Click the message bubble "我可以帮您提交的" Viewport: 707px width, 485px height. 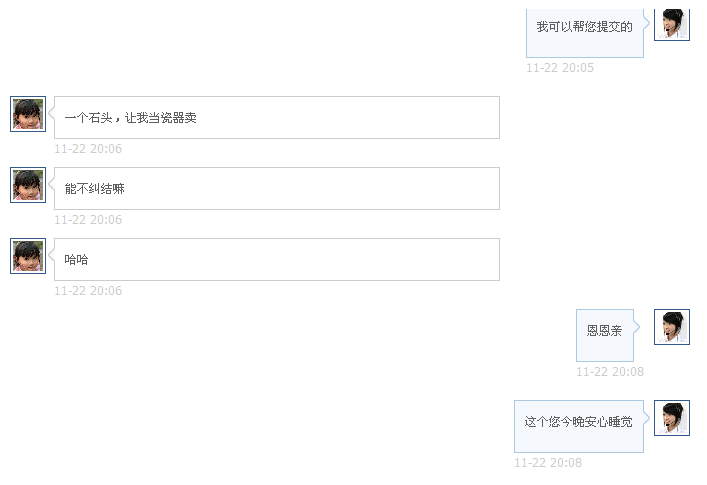coord(585,27)
